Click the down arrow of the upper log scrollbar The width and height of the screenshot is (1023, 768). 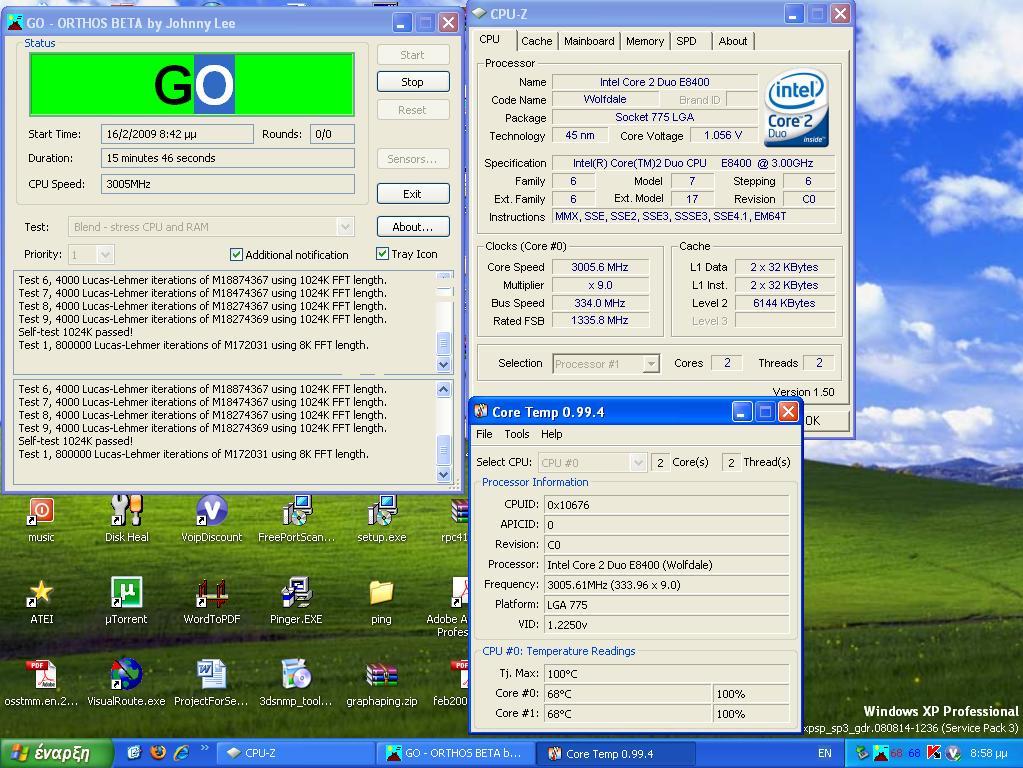(x=444, y=365)
